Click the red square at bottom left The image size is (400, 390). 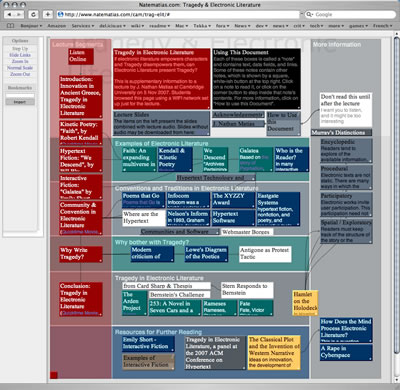pos(54,375)
